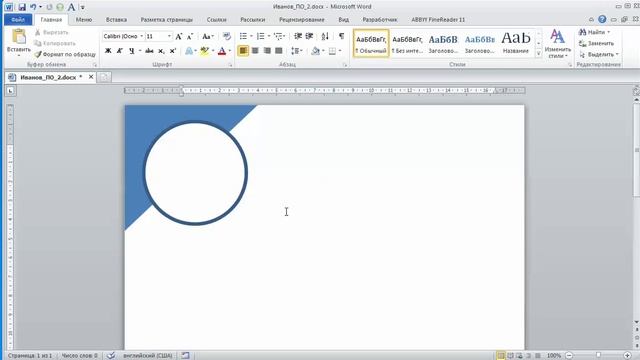The height and width of the screenshot is (360, 640).
Task: Open the font size dropdown
Action: [x=169, y=36]
